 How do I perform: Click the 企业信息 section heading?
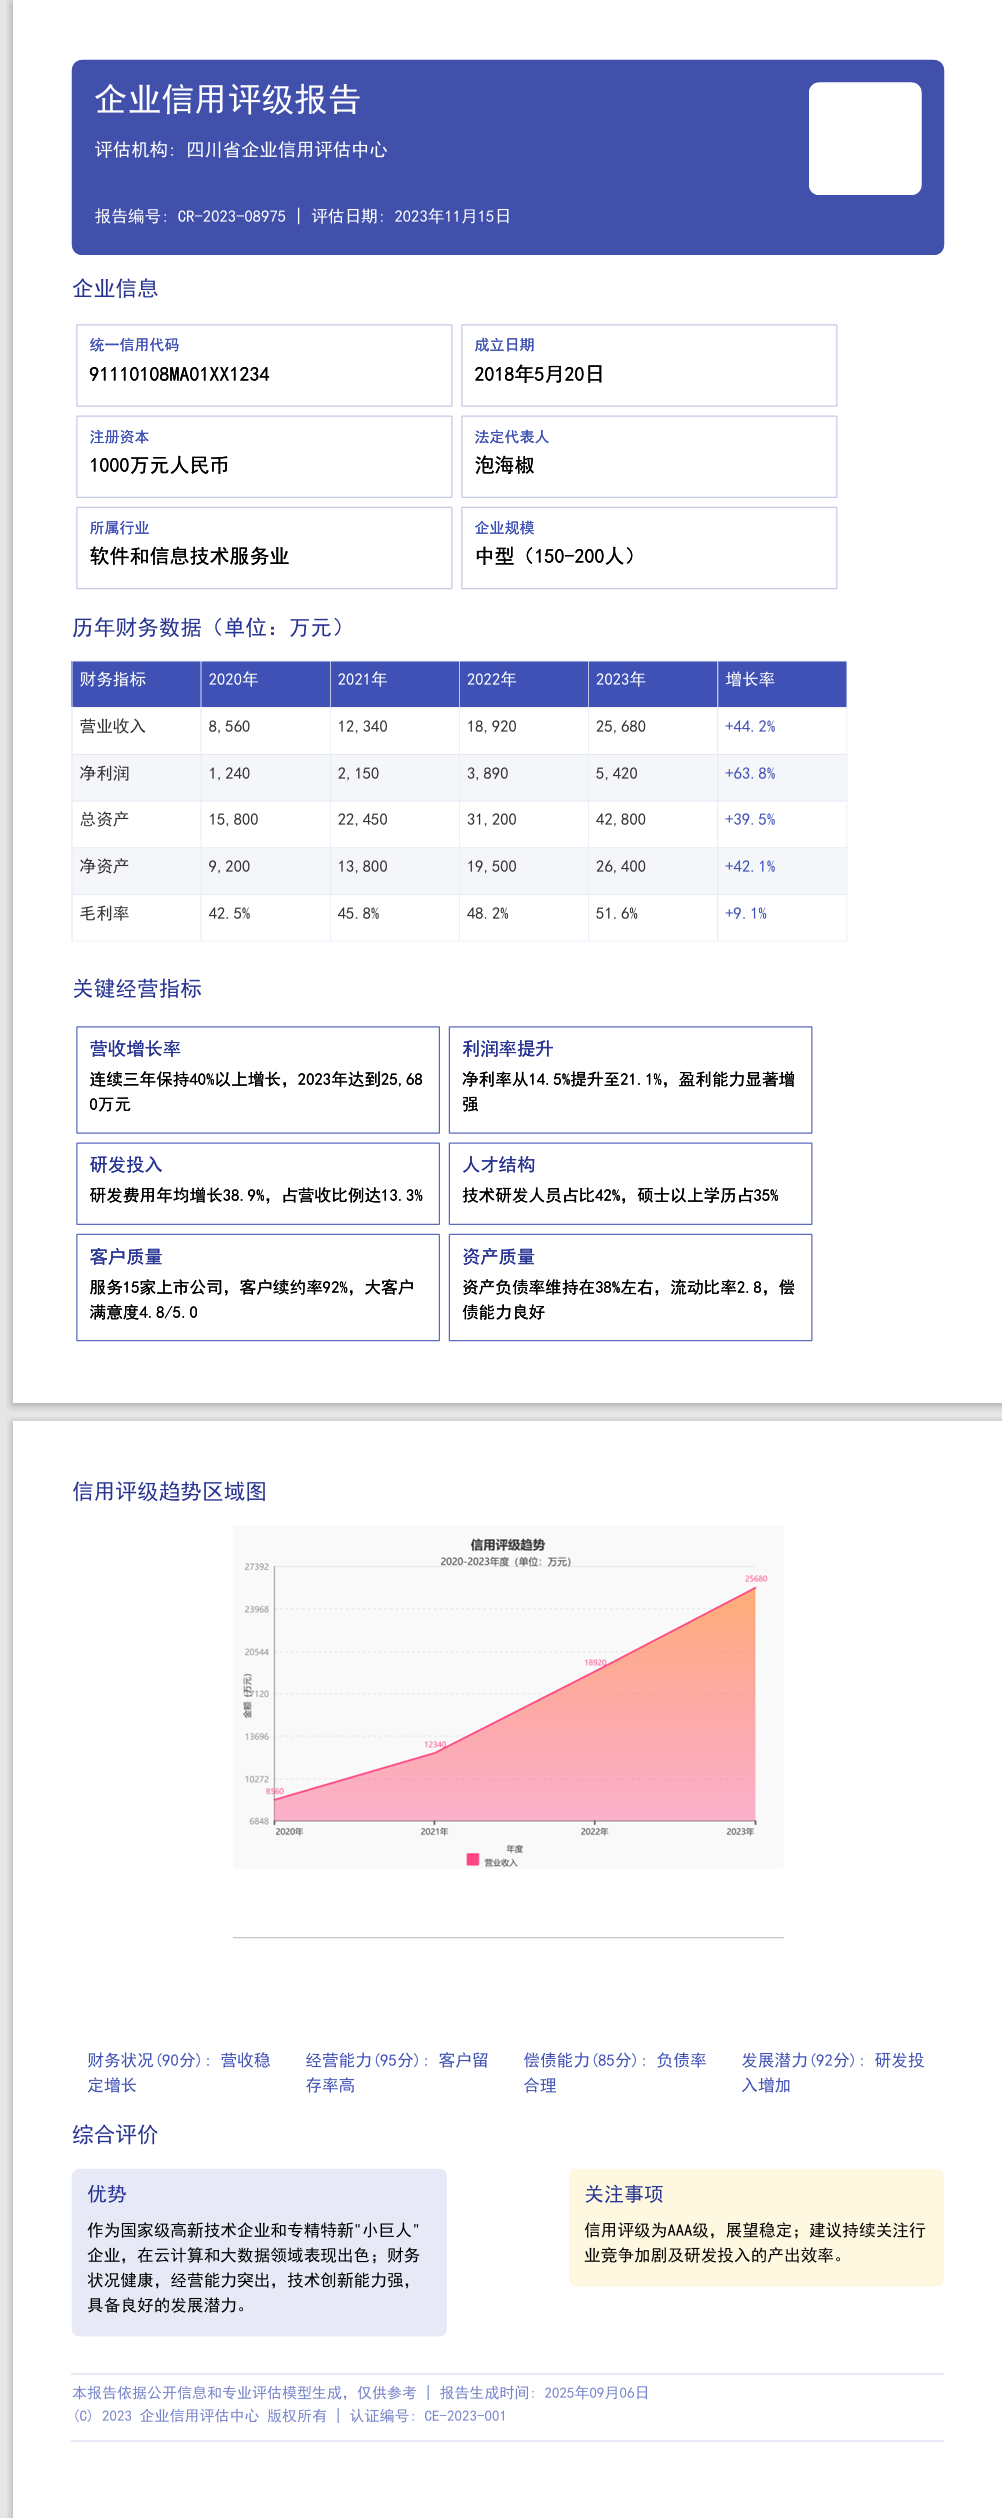pos(115,289)
